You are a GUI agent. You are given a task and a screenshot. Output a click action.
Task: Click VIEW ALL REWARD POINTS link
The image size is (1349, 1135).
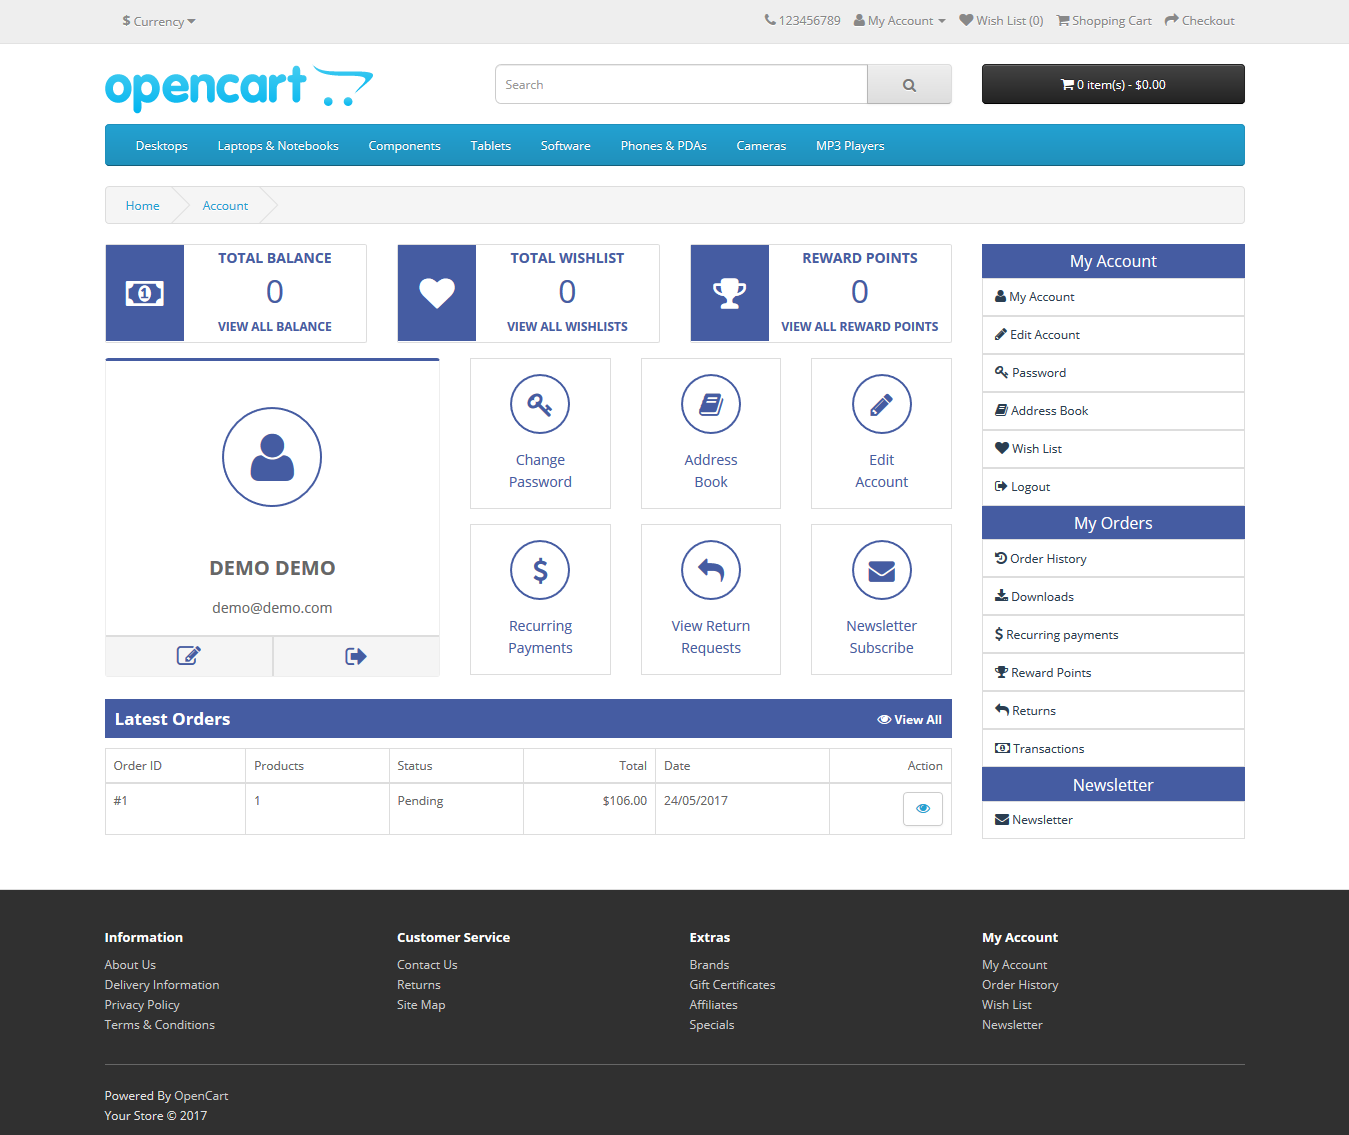point(859,327)
